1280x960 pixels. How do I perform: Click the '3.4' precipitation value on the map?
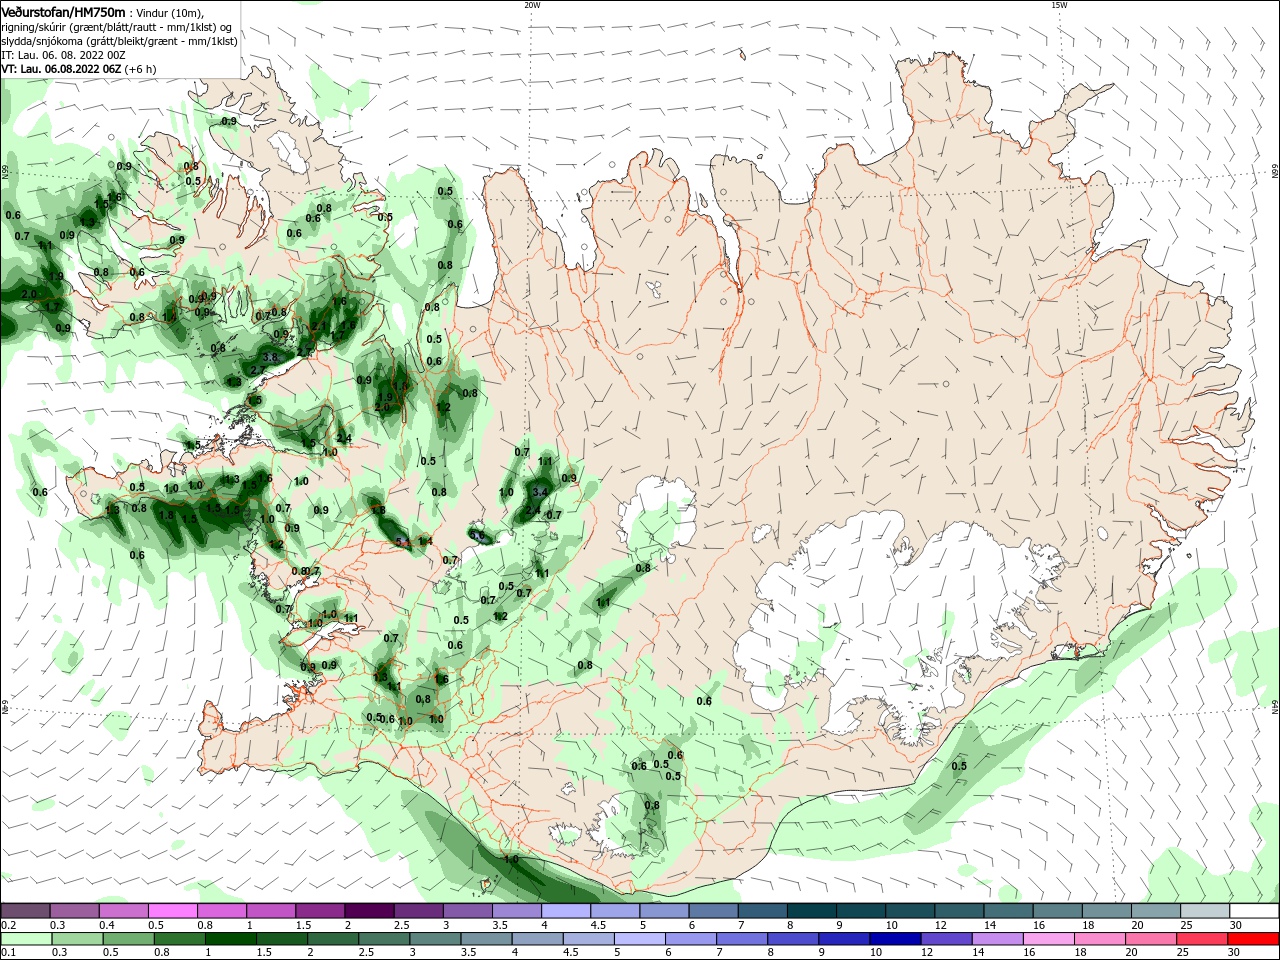pyautogui.click(x=540, y=492)
